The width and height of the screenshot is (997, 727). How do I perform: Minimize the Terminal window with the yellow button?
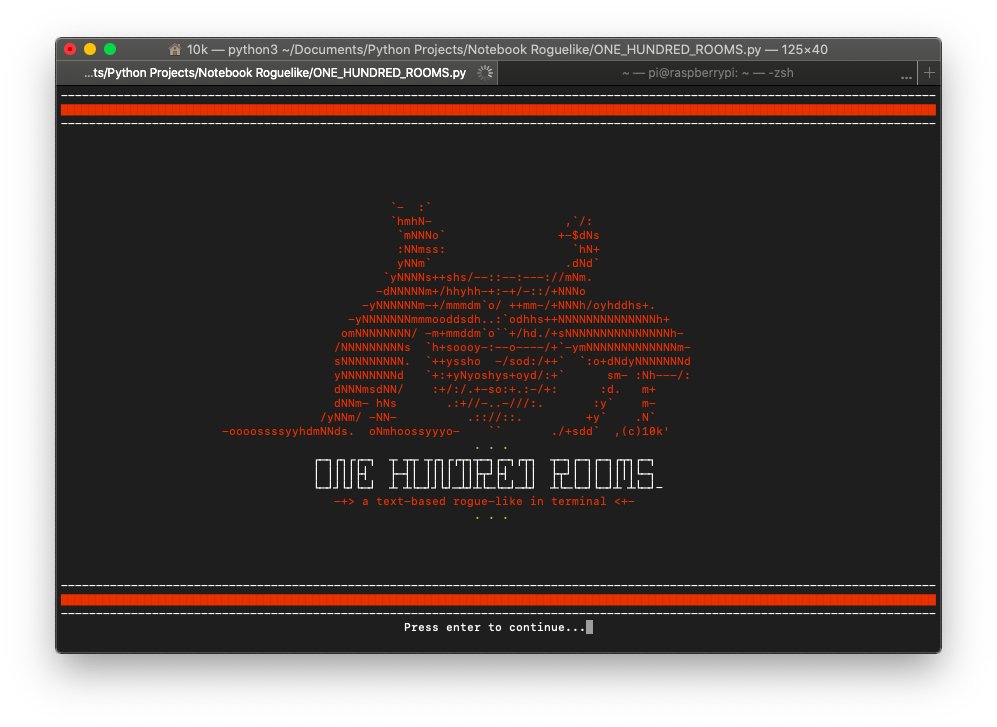90,49
